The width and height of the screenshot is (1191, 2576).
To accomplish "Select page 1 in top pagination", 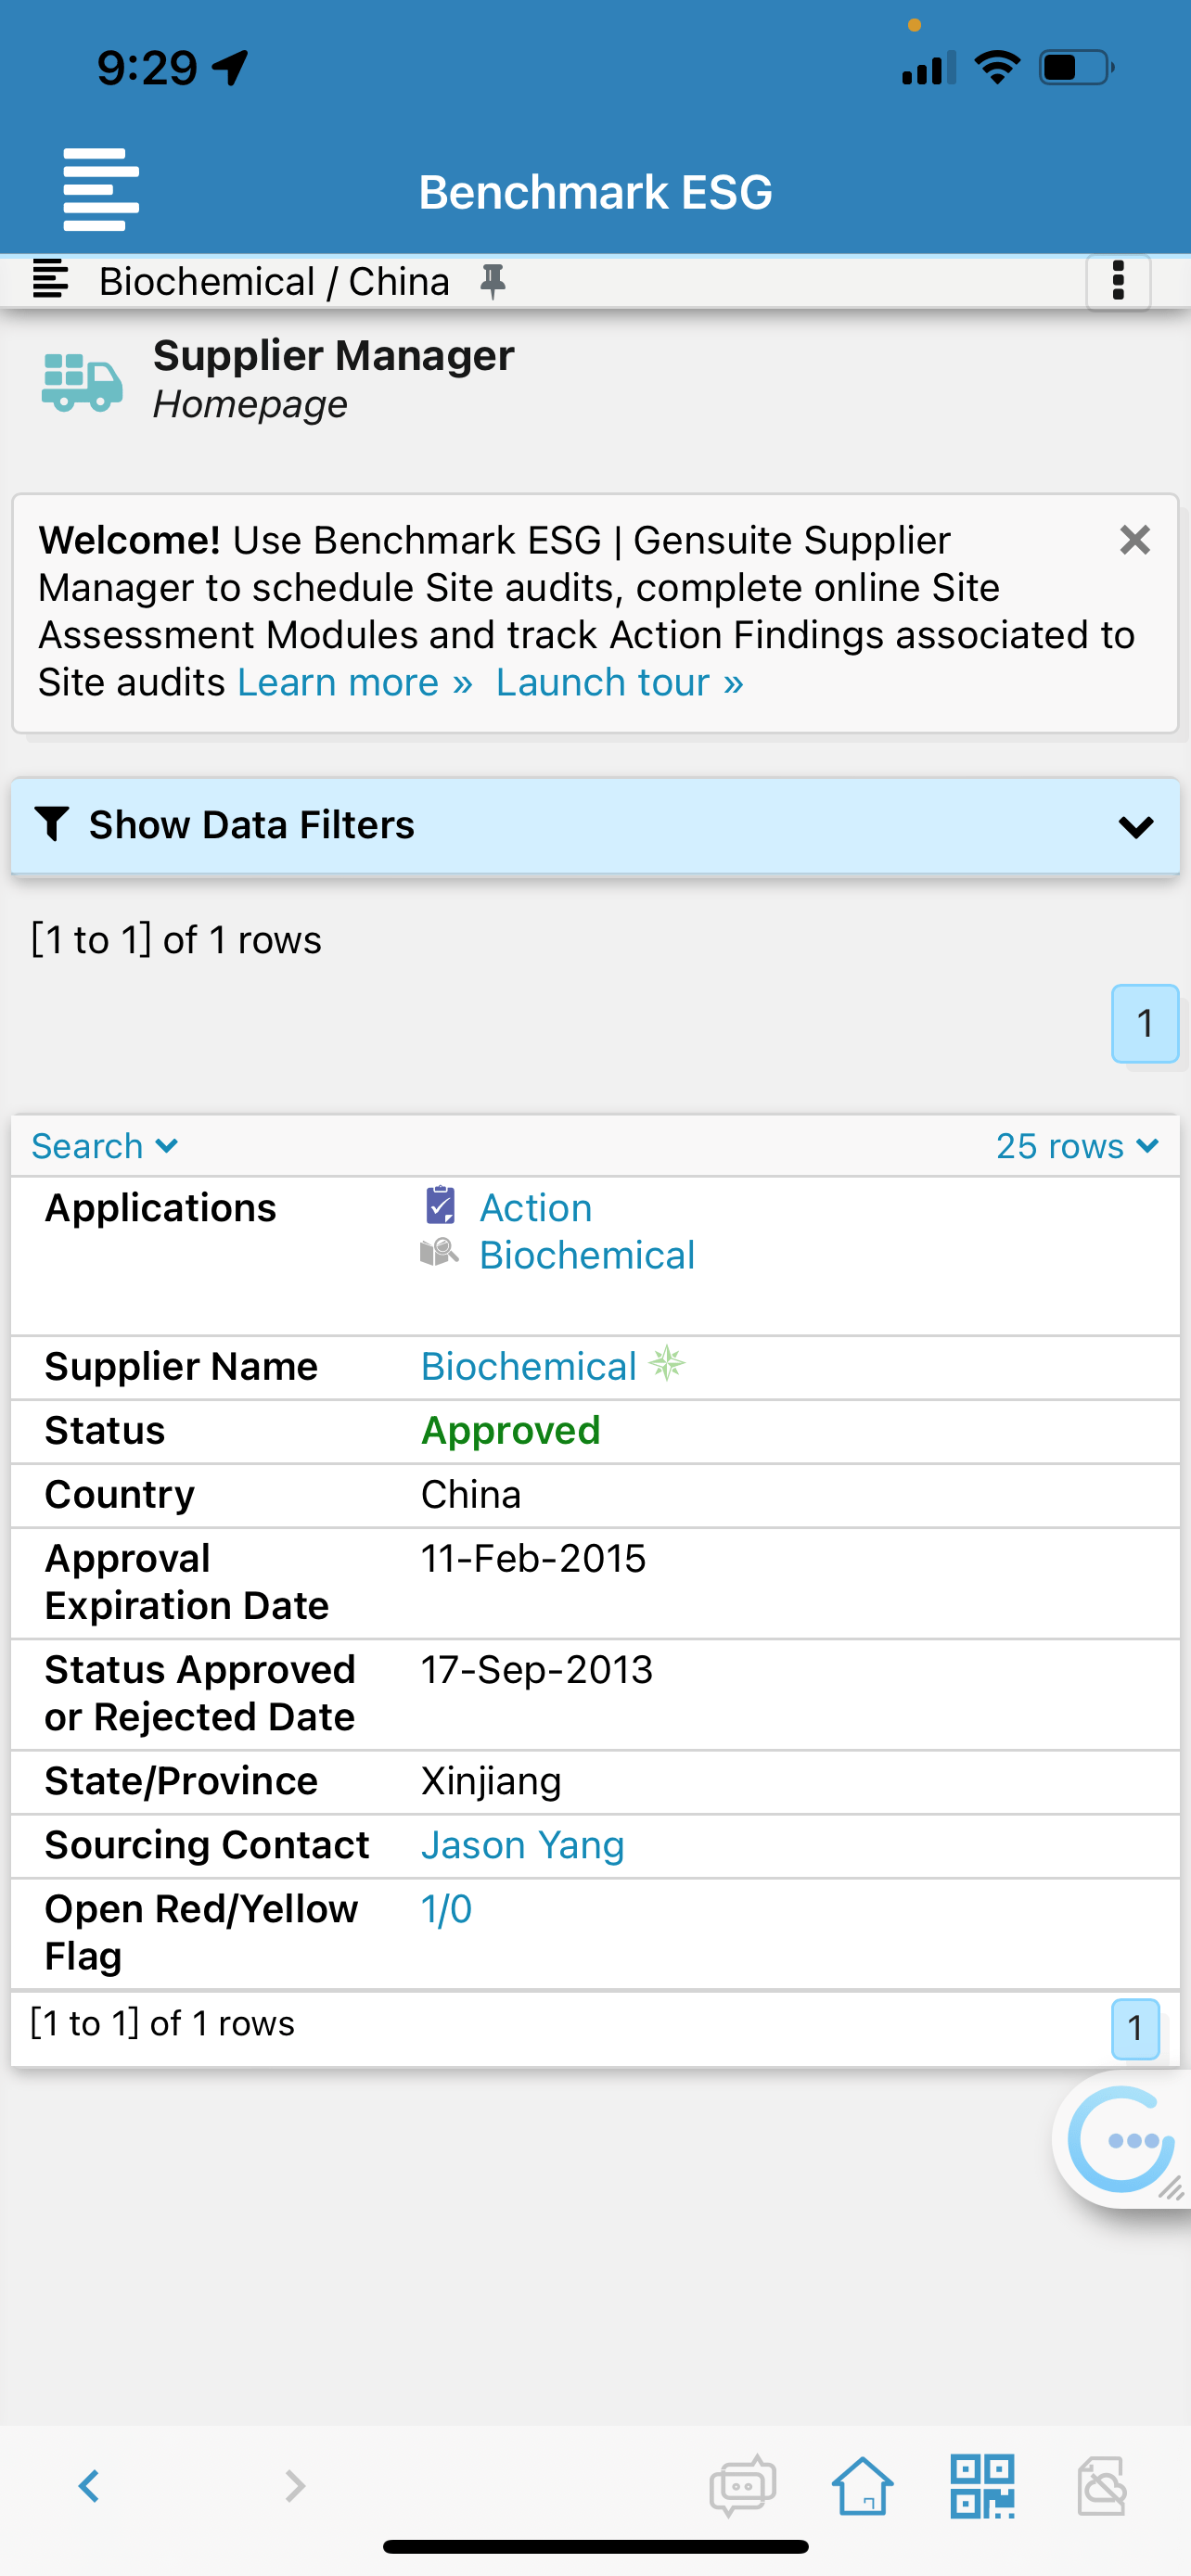I will [x=1145, y=1023].
